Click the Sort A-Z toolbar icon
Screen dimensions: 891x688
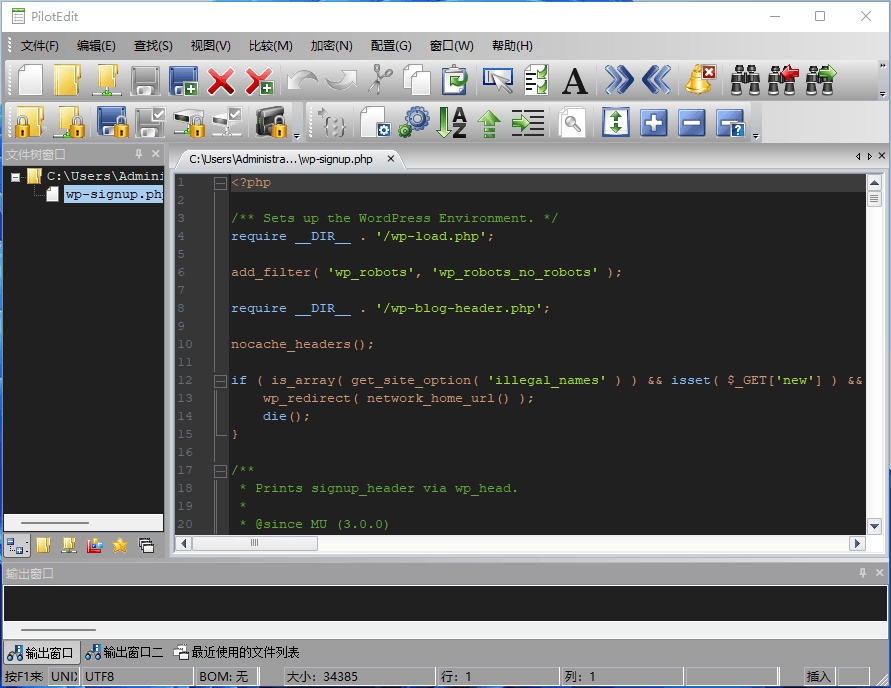452,122
